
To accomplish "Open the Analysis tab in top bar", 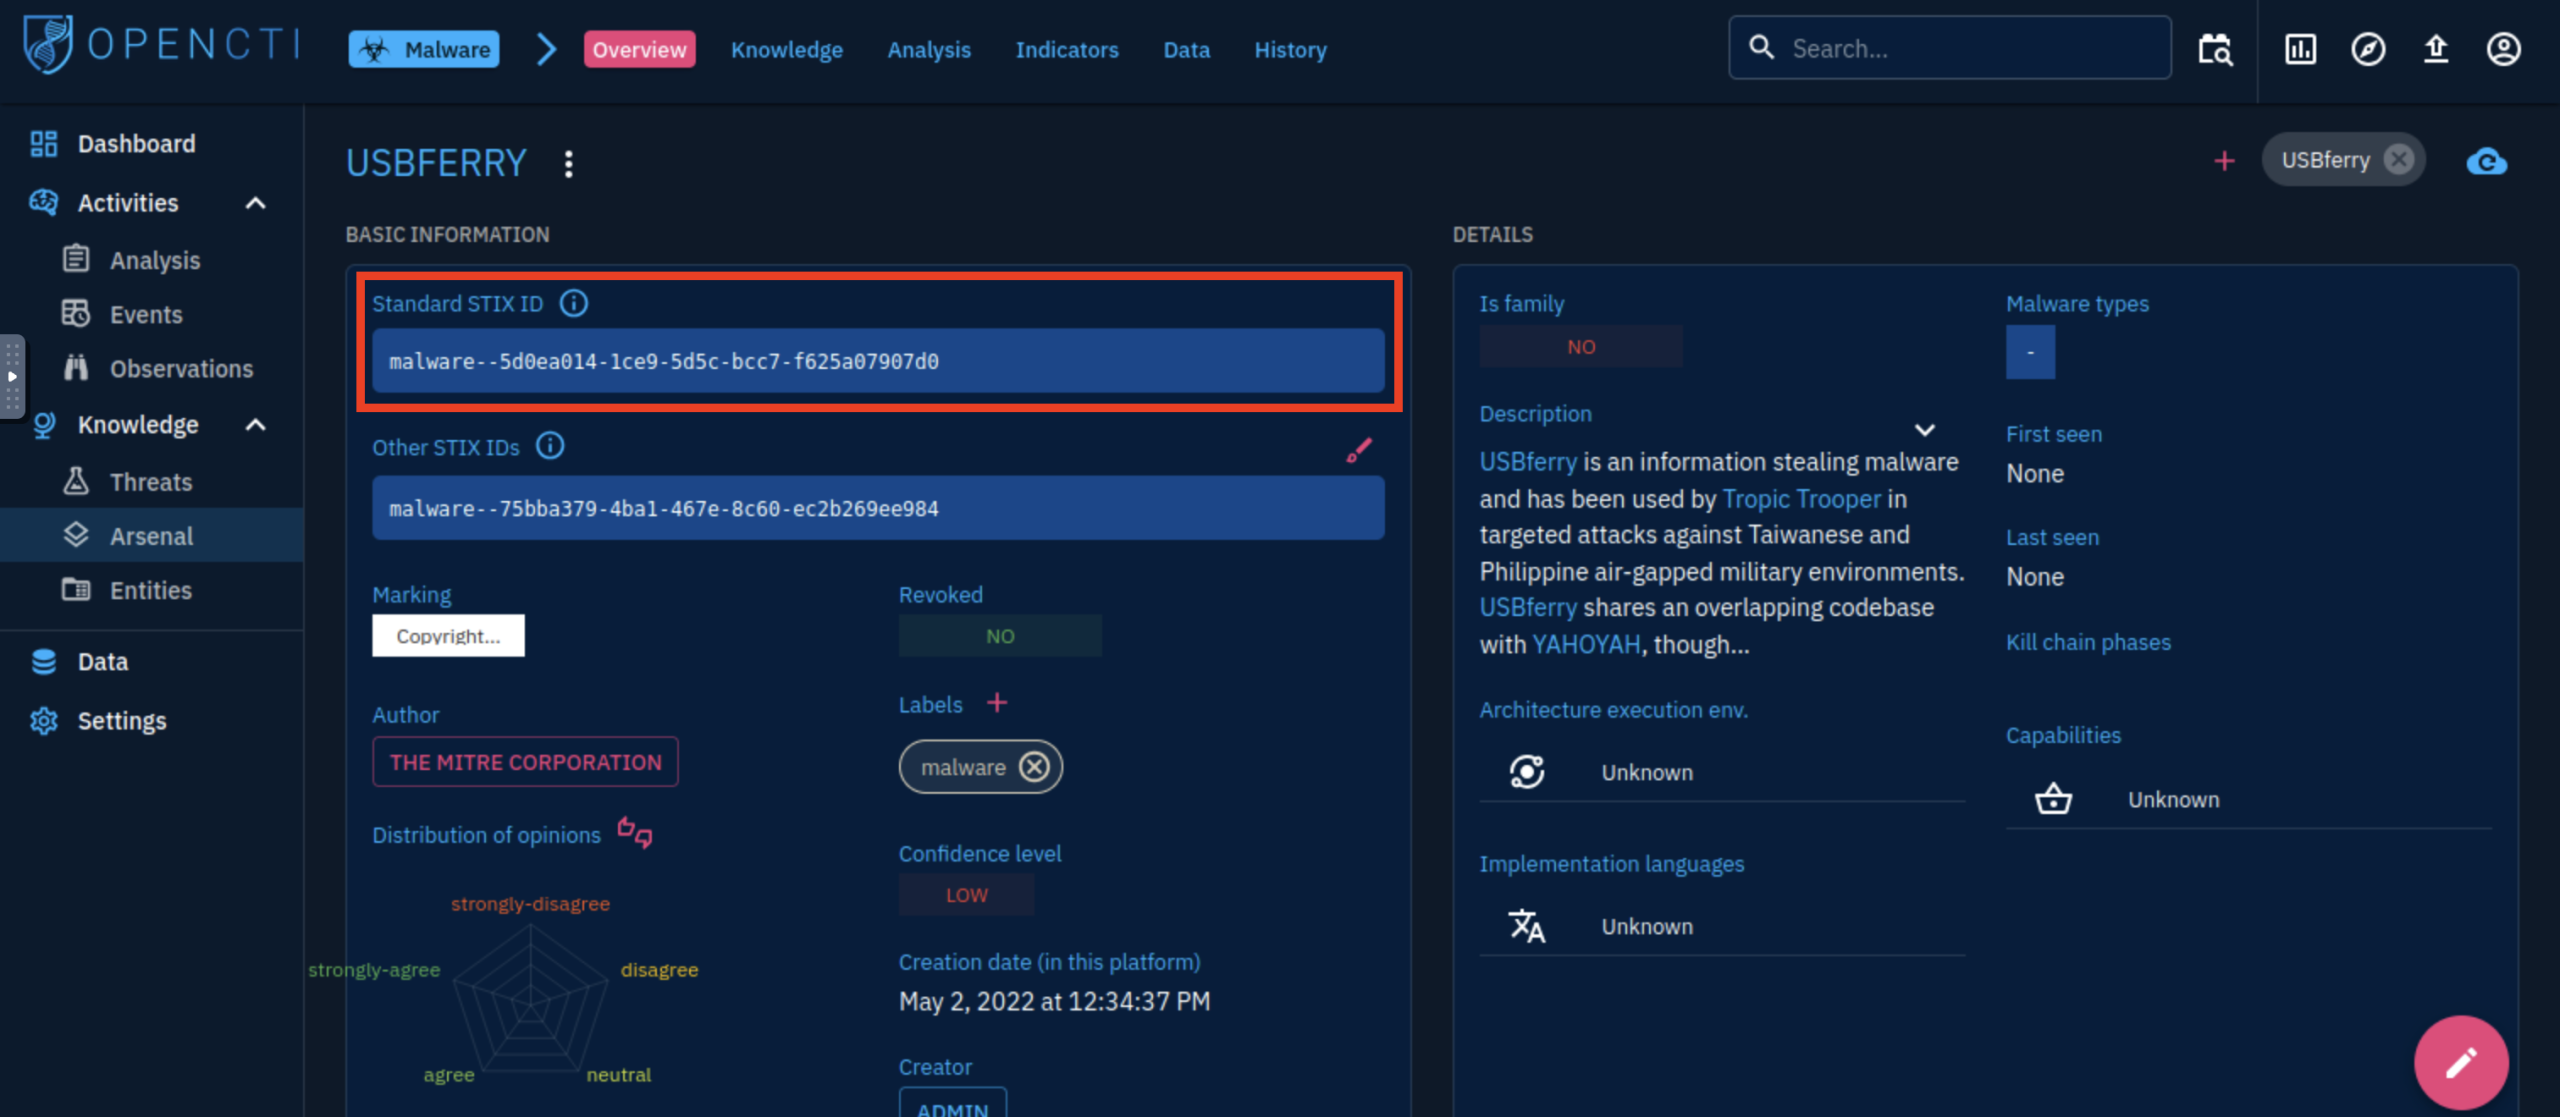I will tap(929, 49).
